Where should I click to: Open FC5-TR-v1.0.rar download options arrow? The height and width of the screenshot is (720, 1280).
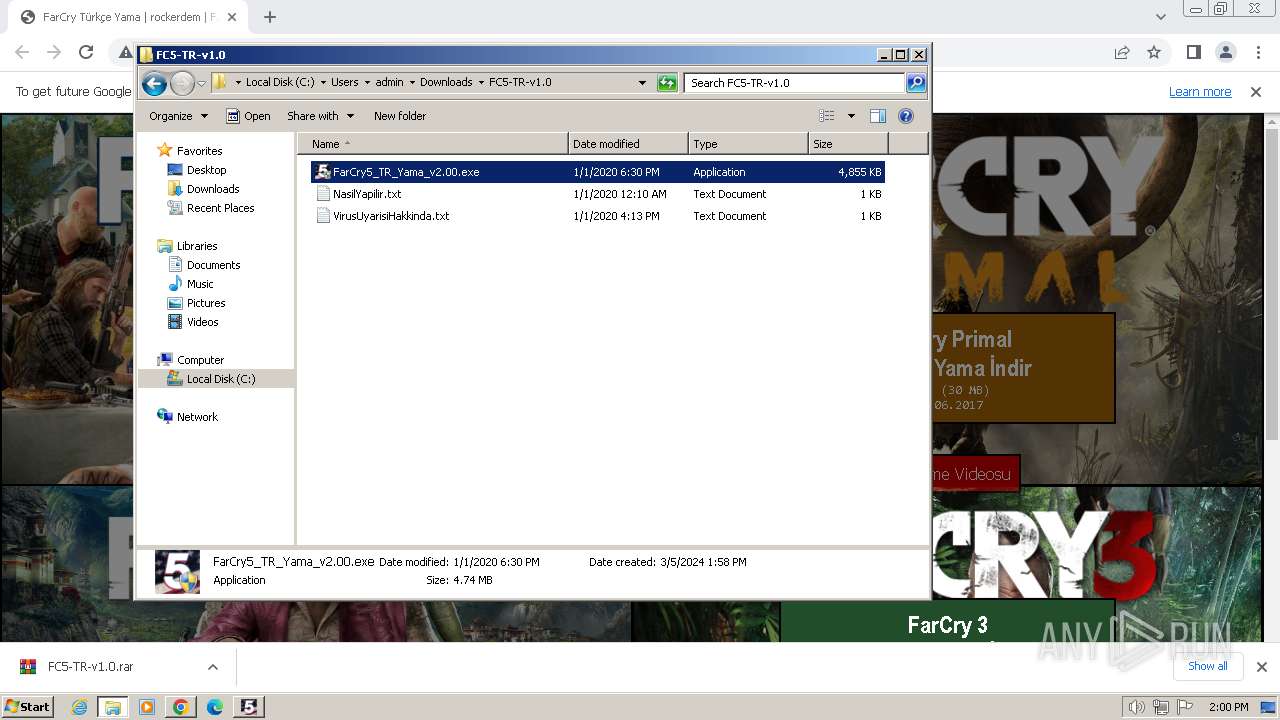pos(213,667)
